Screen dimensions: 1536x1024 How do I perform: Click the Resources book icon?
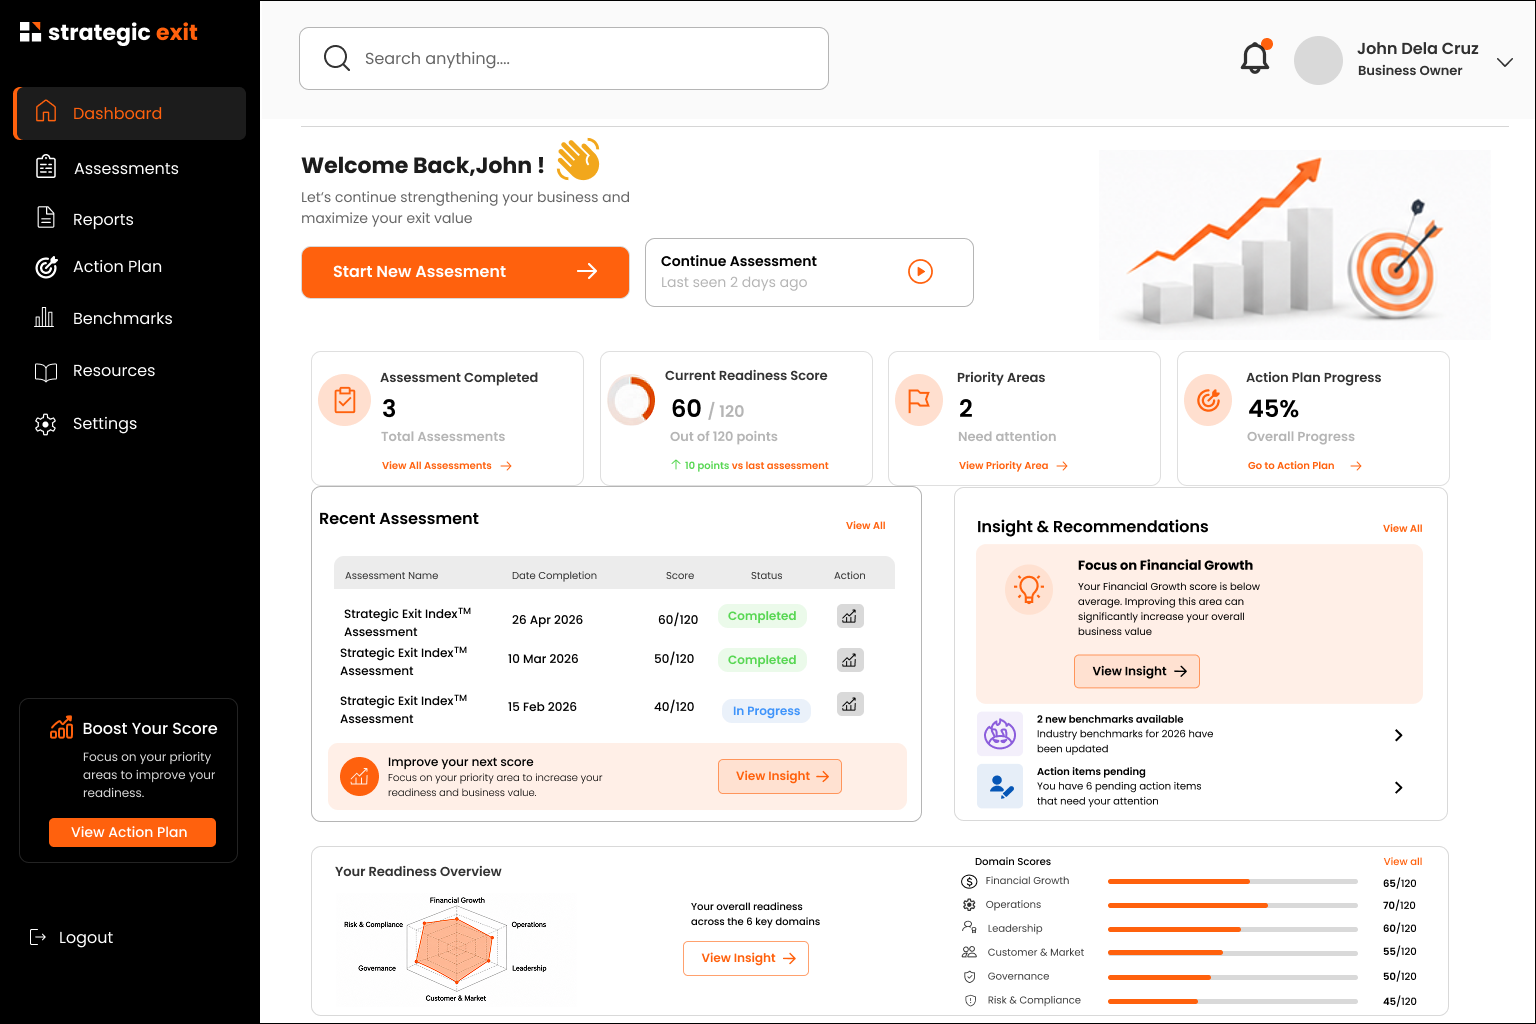click(x=46, y=371)
